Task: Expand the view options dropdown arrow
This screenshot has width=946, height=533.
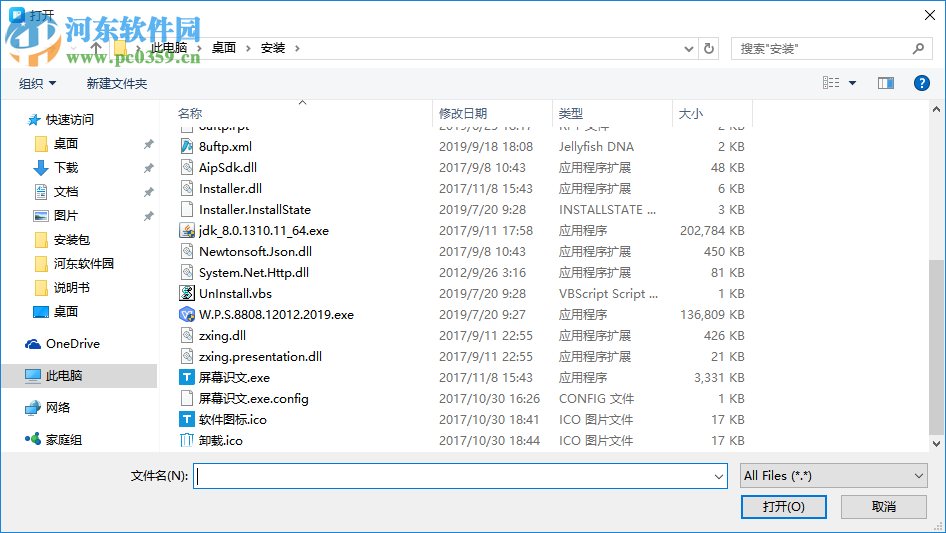Action: tap(852, 83)
